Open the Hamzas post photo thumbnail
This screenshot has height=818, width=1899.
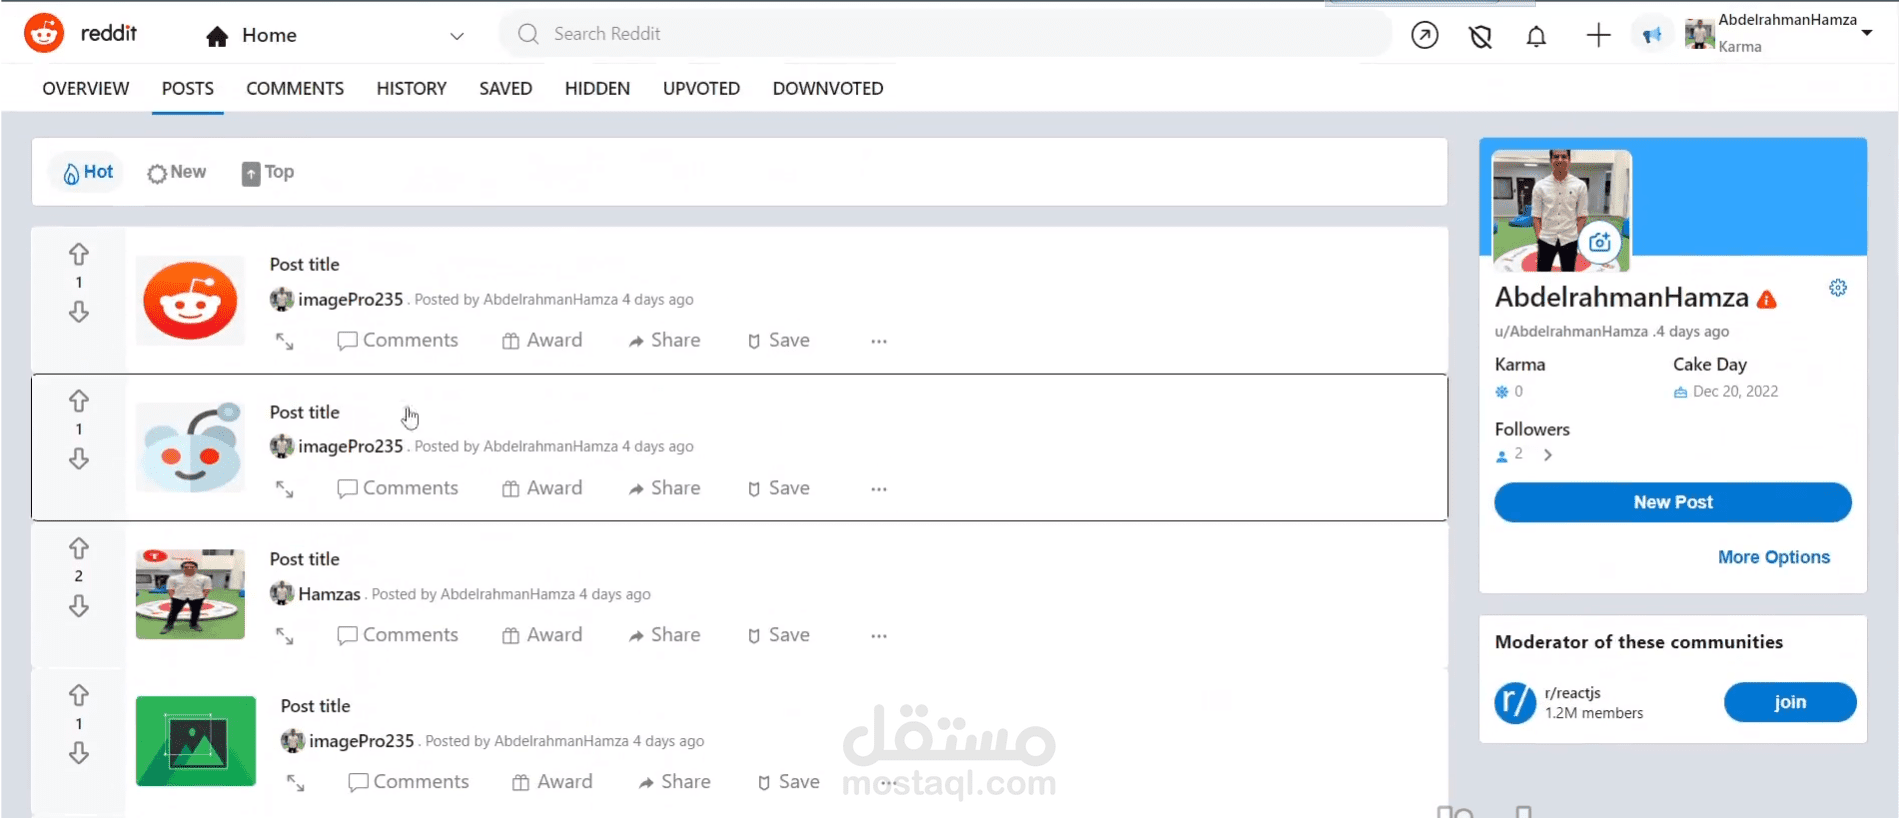tap(190, 594)
